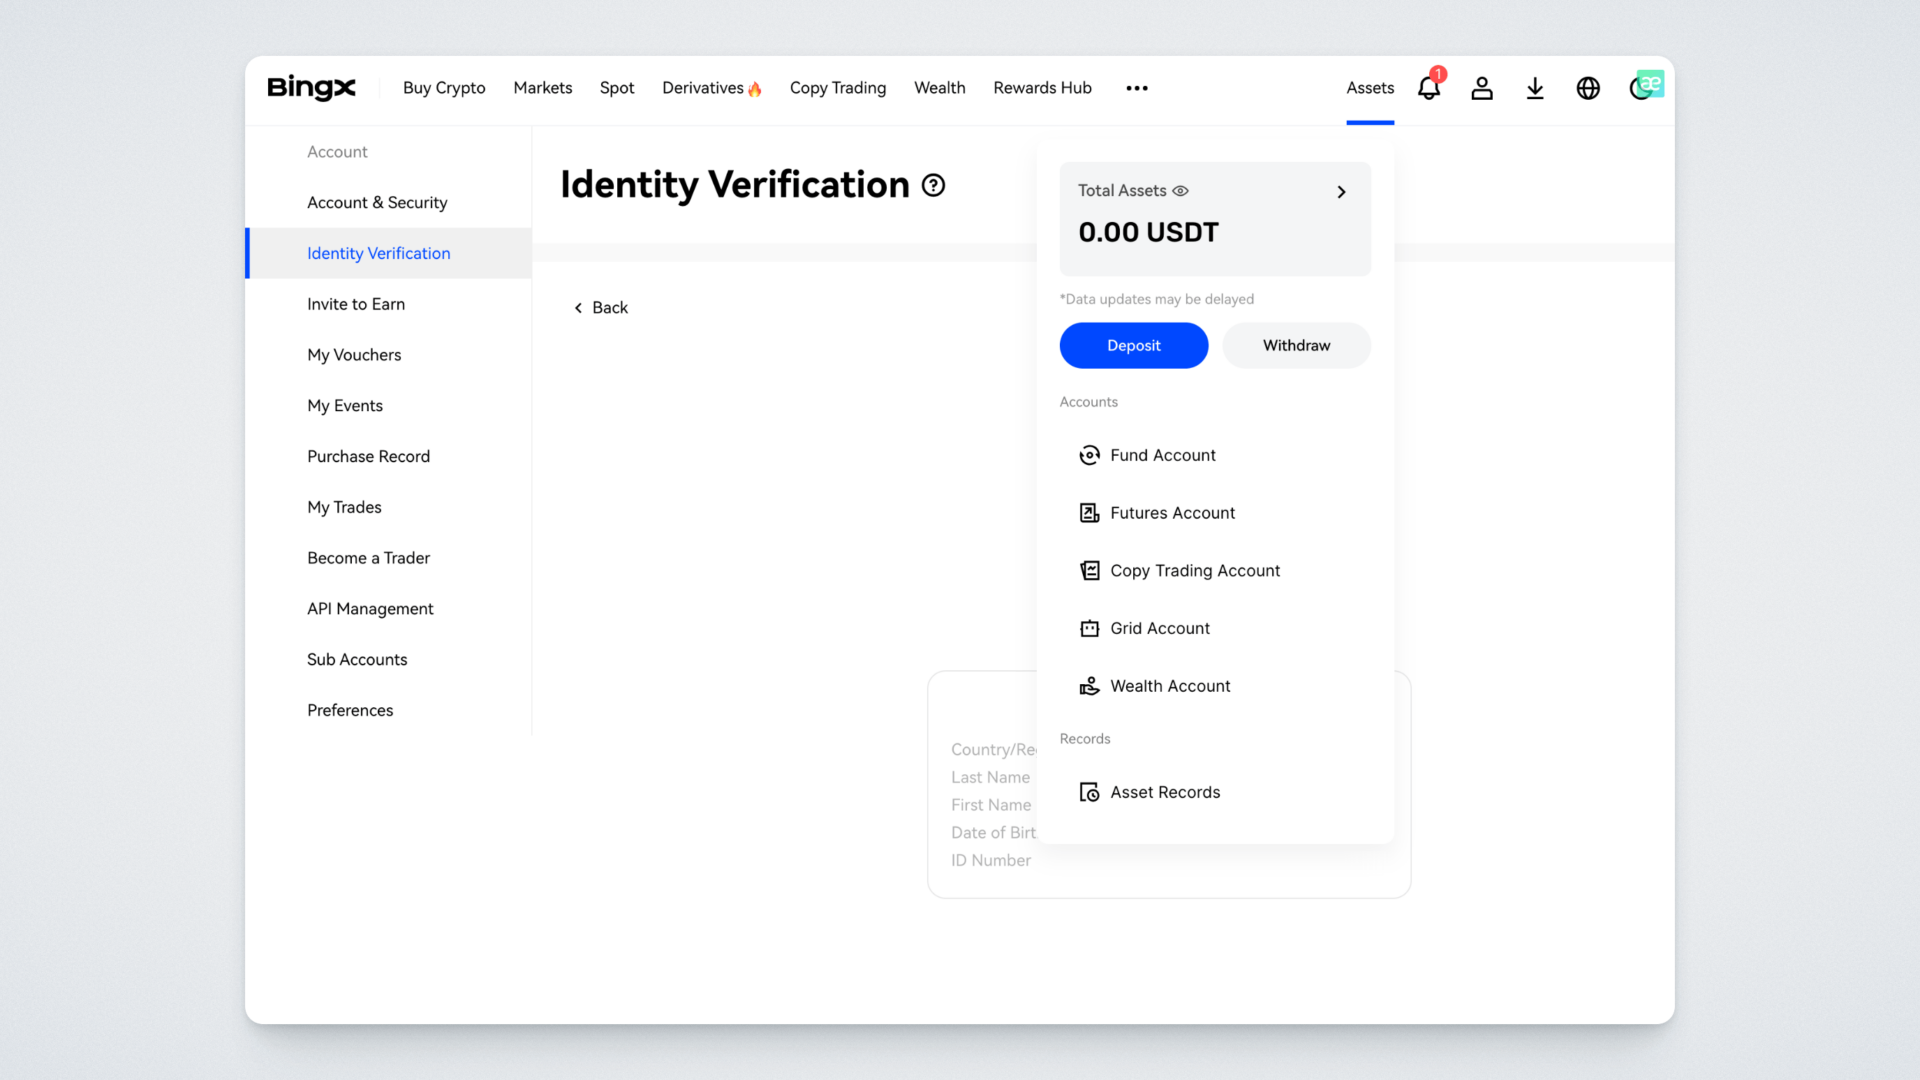Expand Total Assets details arrow

click(x=1341, y=192)
